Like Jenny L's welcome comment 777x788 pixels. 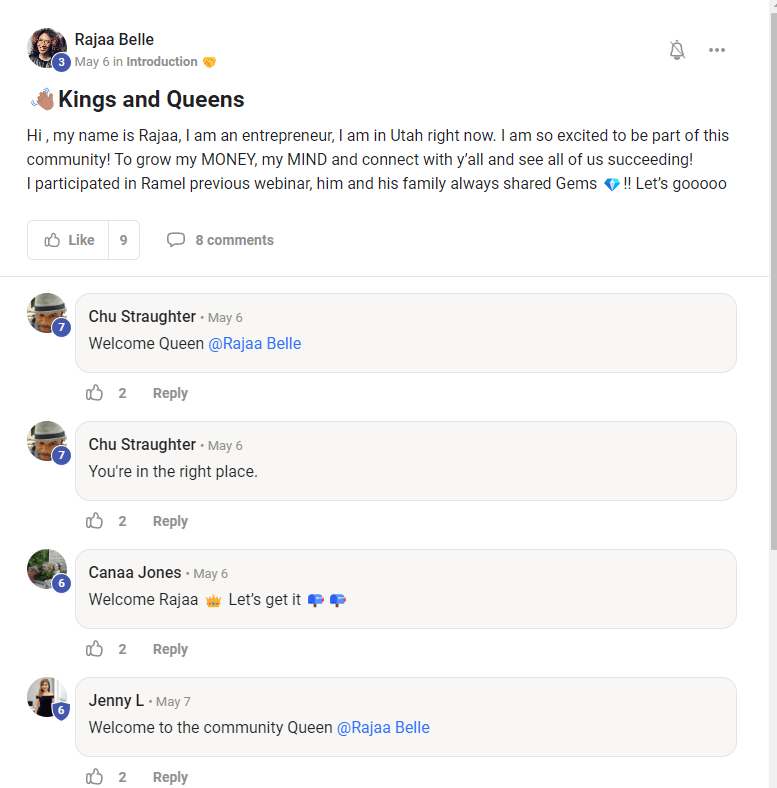(x=95, y=777)
